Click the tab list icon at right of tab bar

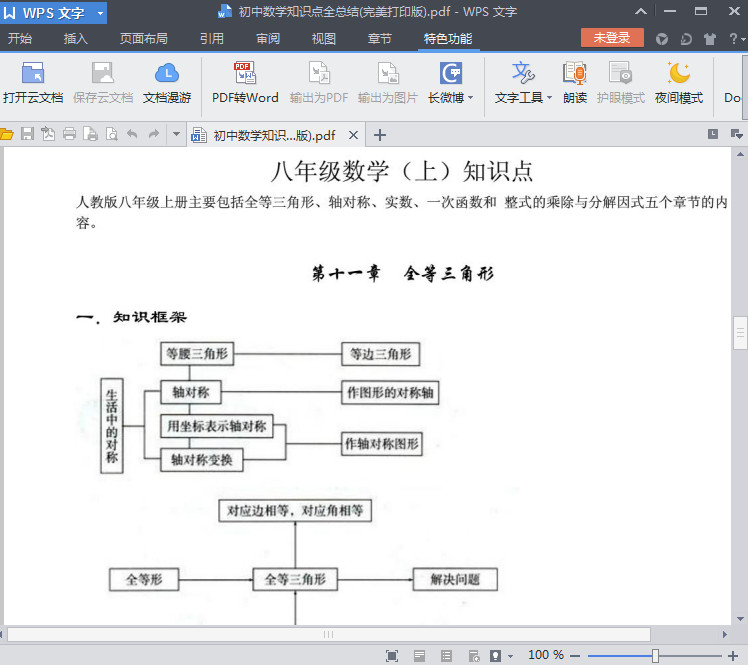713,134
